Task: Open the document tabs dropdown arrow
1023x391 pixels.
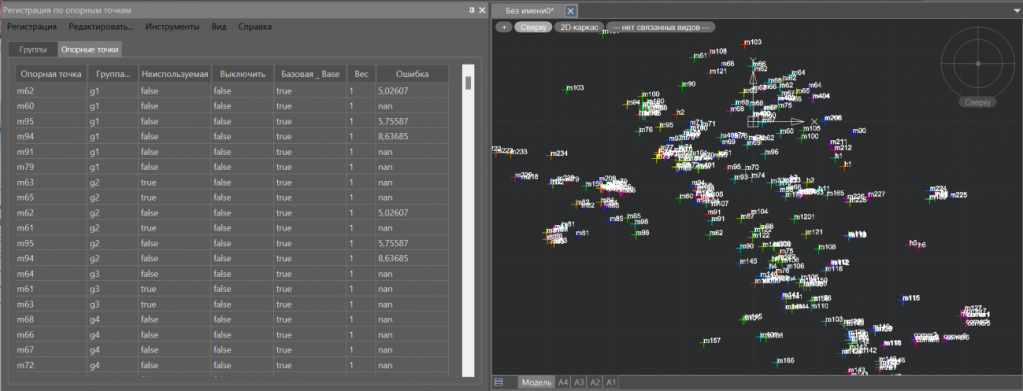Action: (1016, 11)
